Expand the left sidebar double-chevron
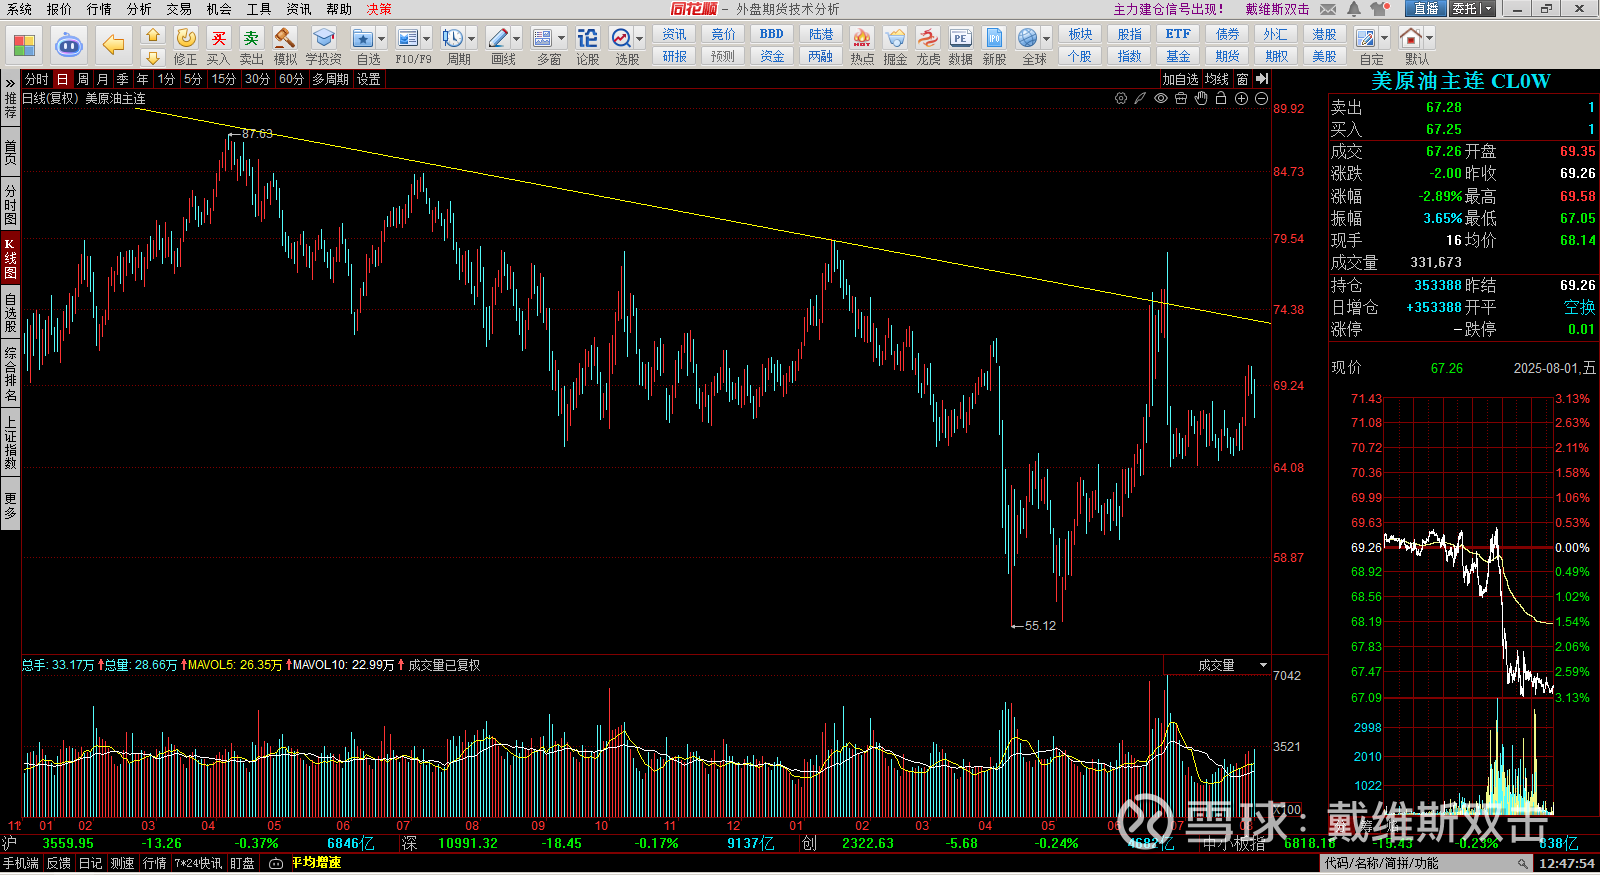The height and width of the screenshot is (875, 1600). 10,81
